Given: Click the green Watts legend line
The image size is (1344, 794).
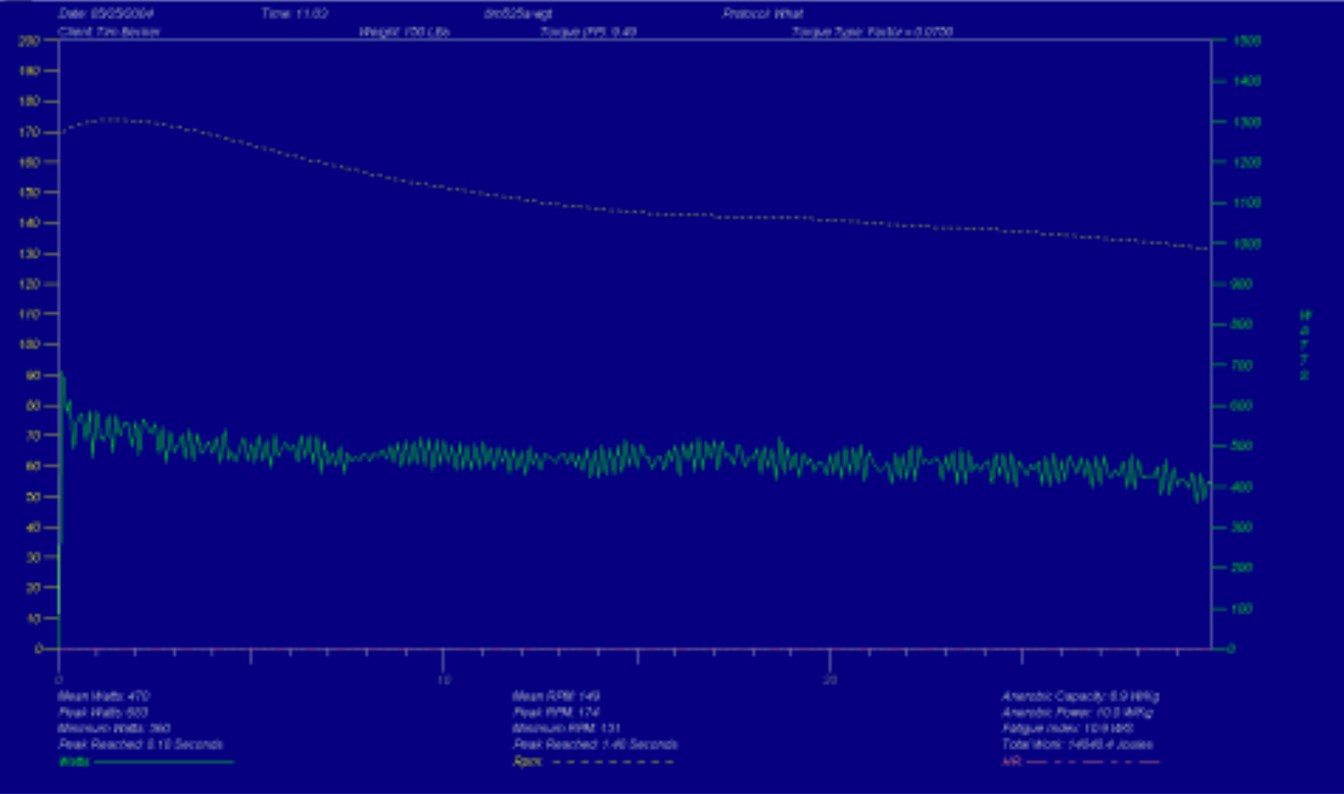Looking at the screenshot, I should click(163, 762).
